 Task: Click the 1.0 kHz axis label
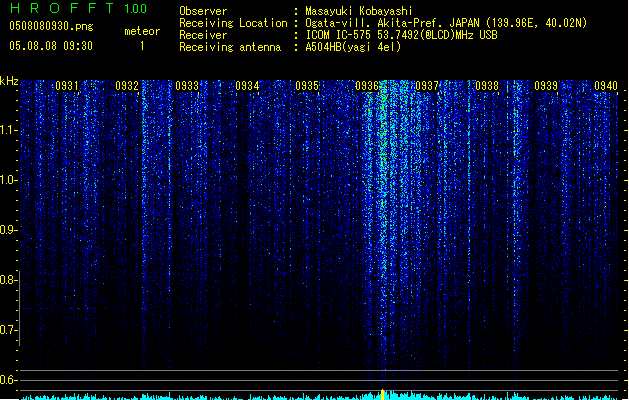pyautogui.click(x=8, y=180)
